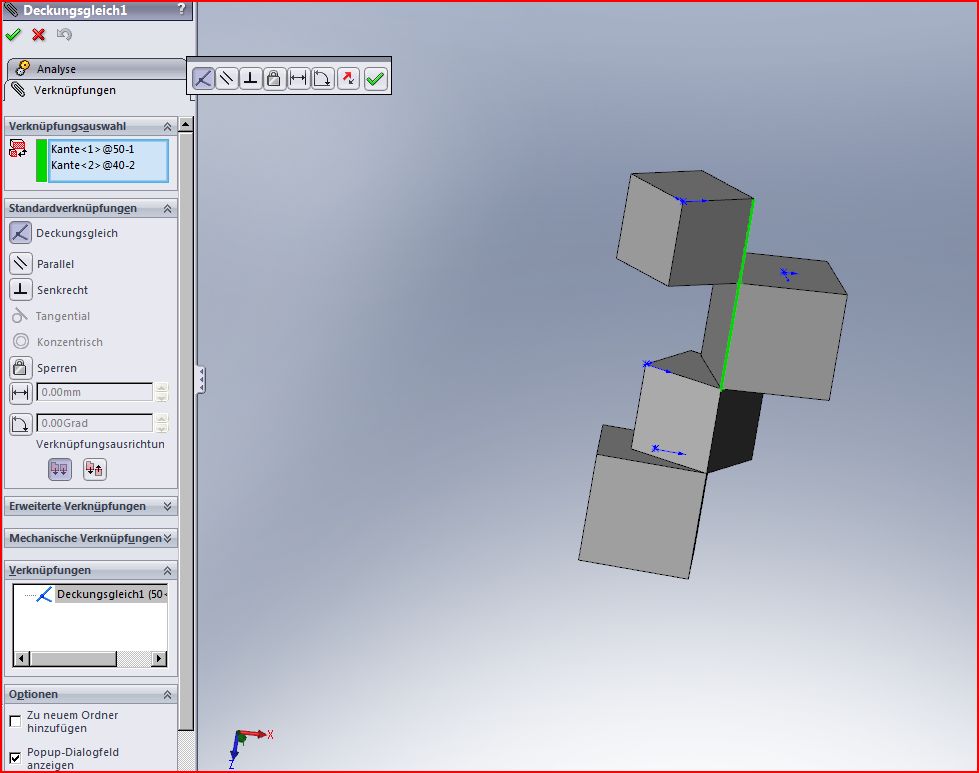Click the undo arrow in property manager
Viewport: 979px width, 773px height.
[x=64, y=34]
